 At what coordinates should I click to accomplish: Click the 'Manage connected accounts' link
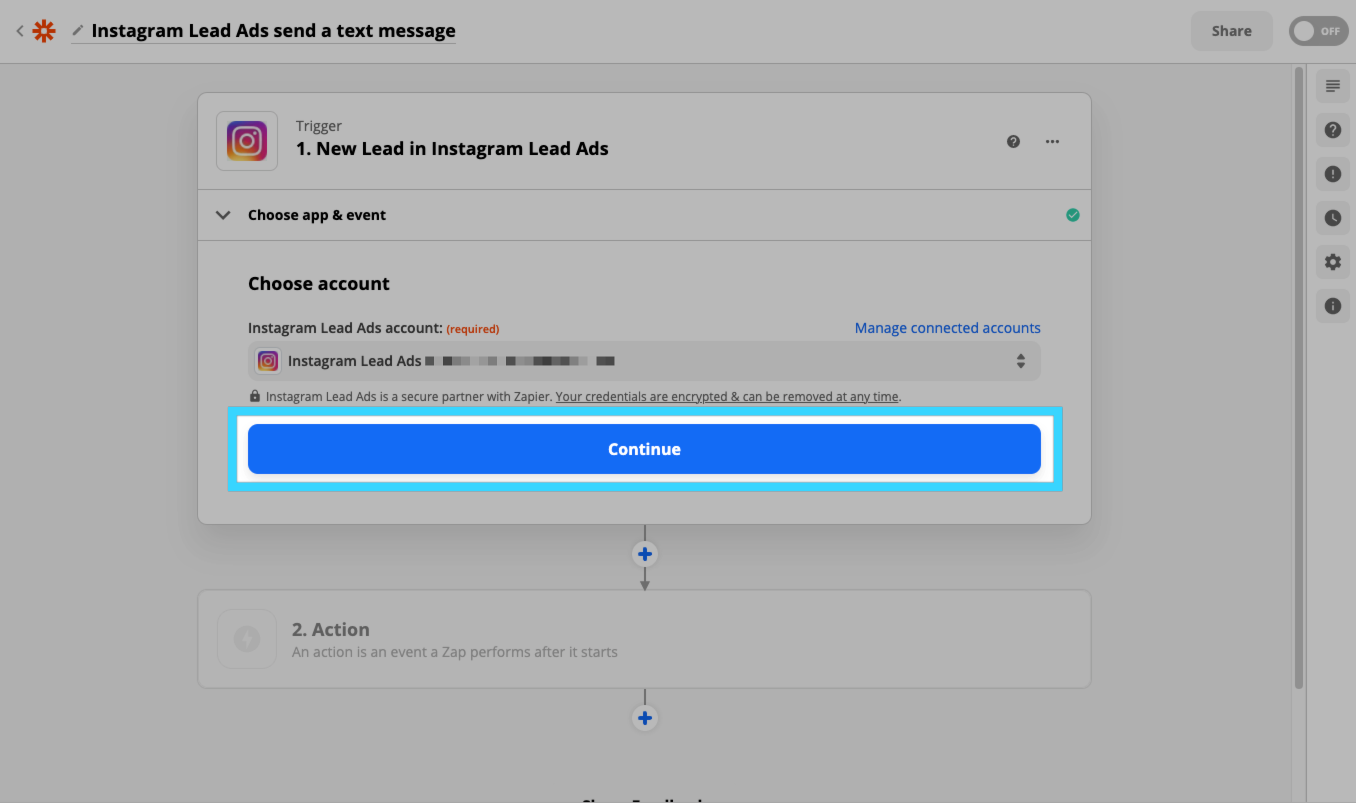tap(947, 328)
